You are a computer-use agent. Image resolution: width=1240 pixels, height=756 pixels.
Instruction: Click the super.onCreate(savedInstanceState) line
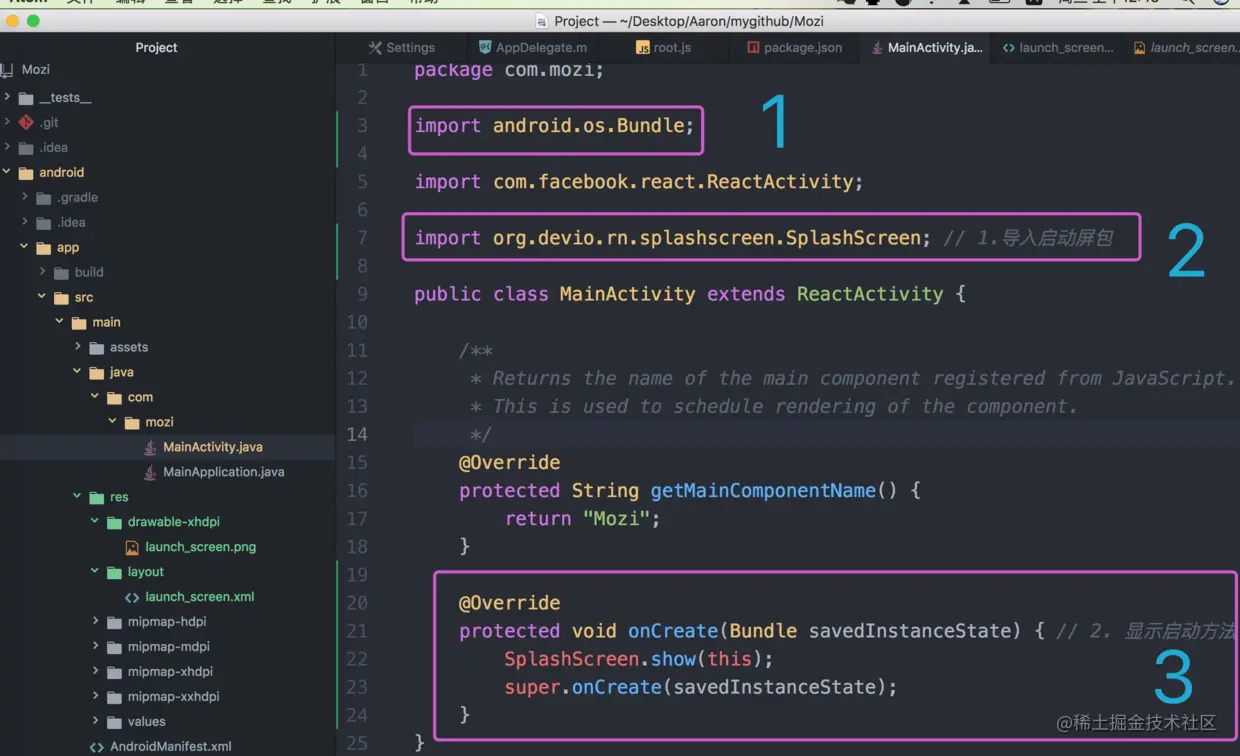701,687
